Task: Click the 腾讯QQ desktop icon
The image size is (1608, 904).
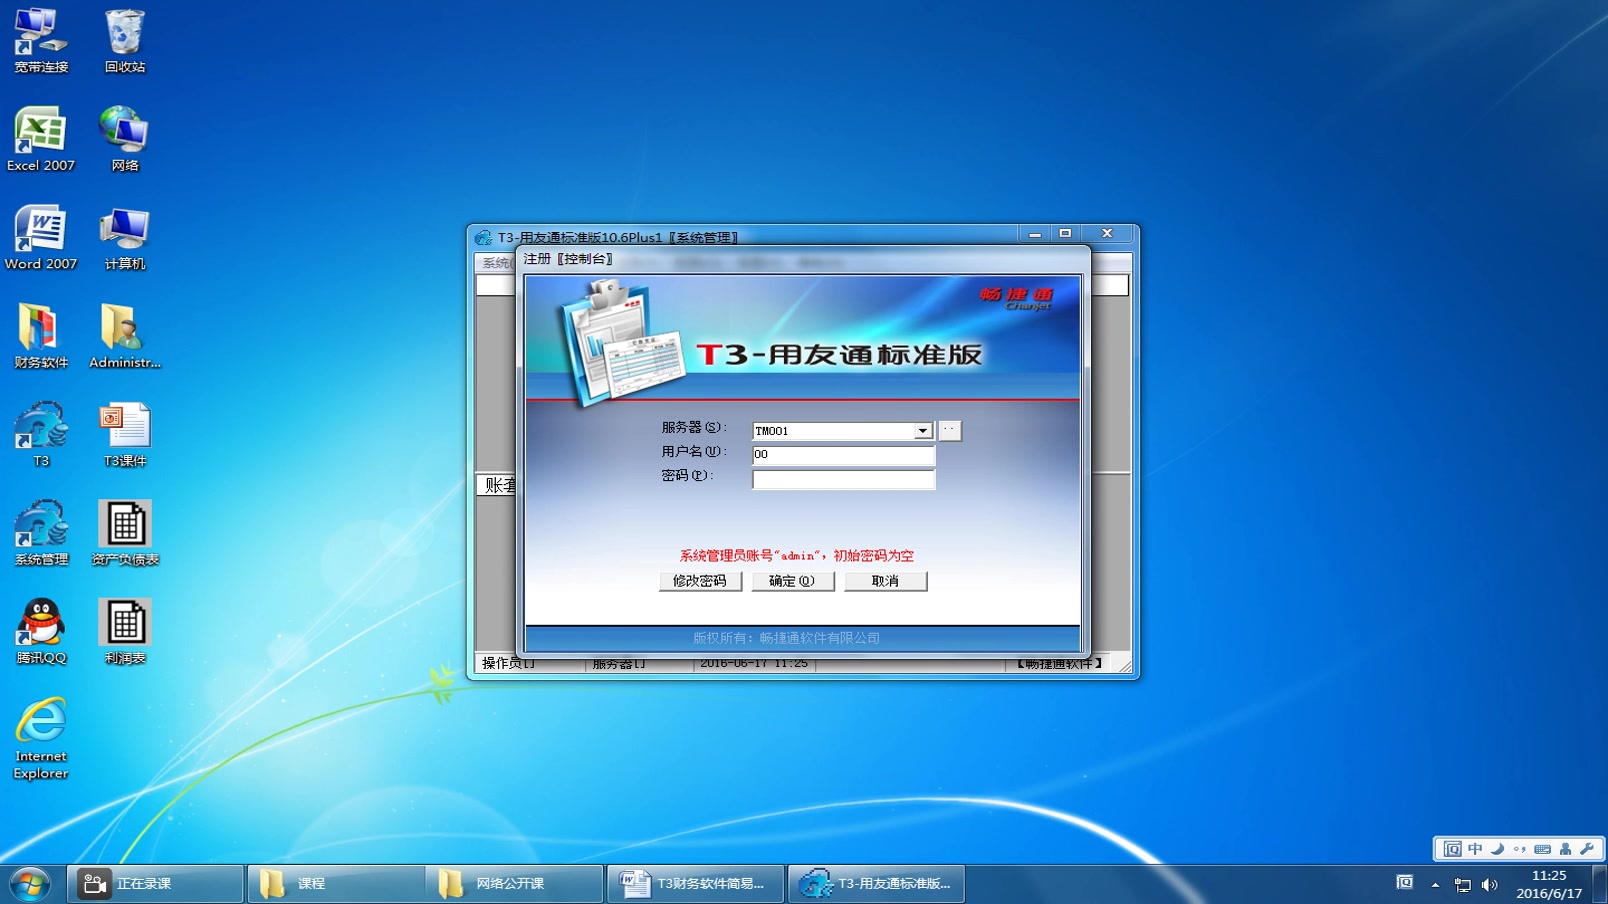Action: point(41,631)
